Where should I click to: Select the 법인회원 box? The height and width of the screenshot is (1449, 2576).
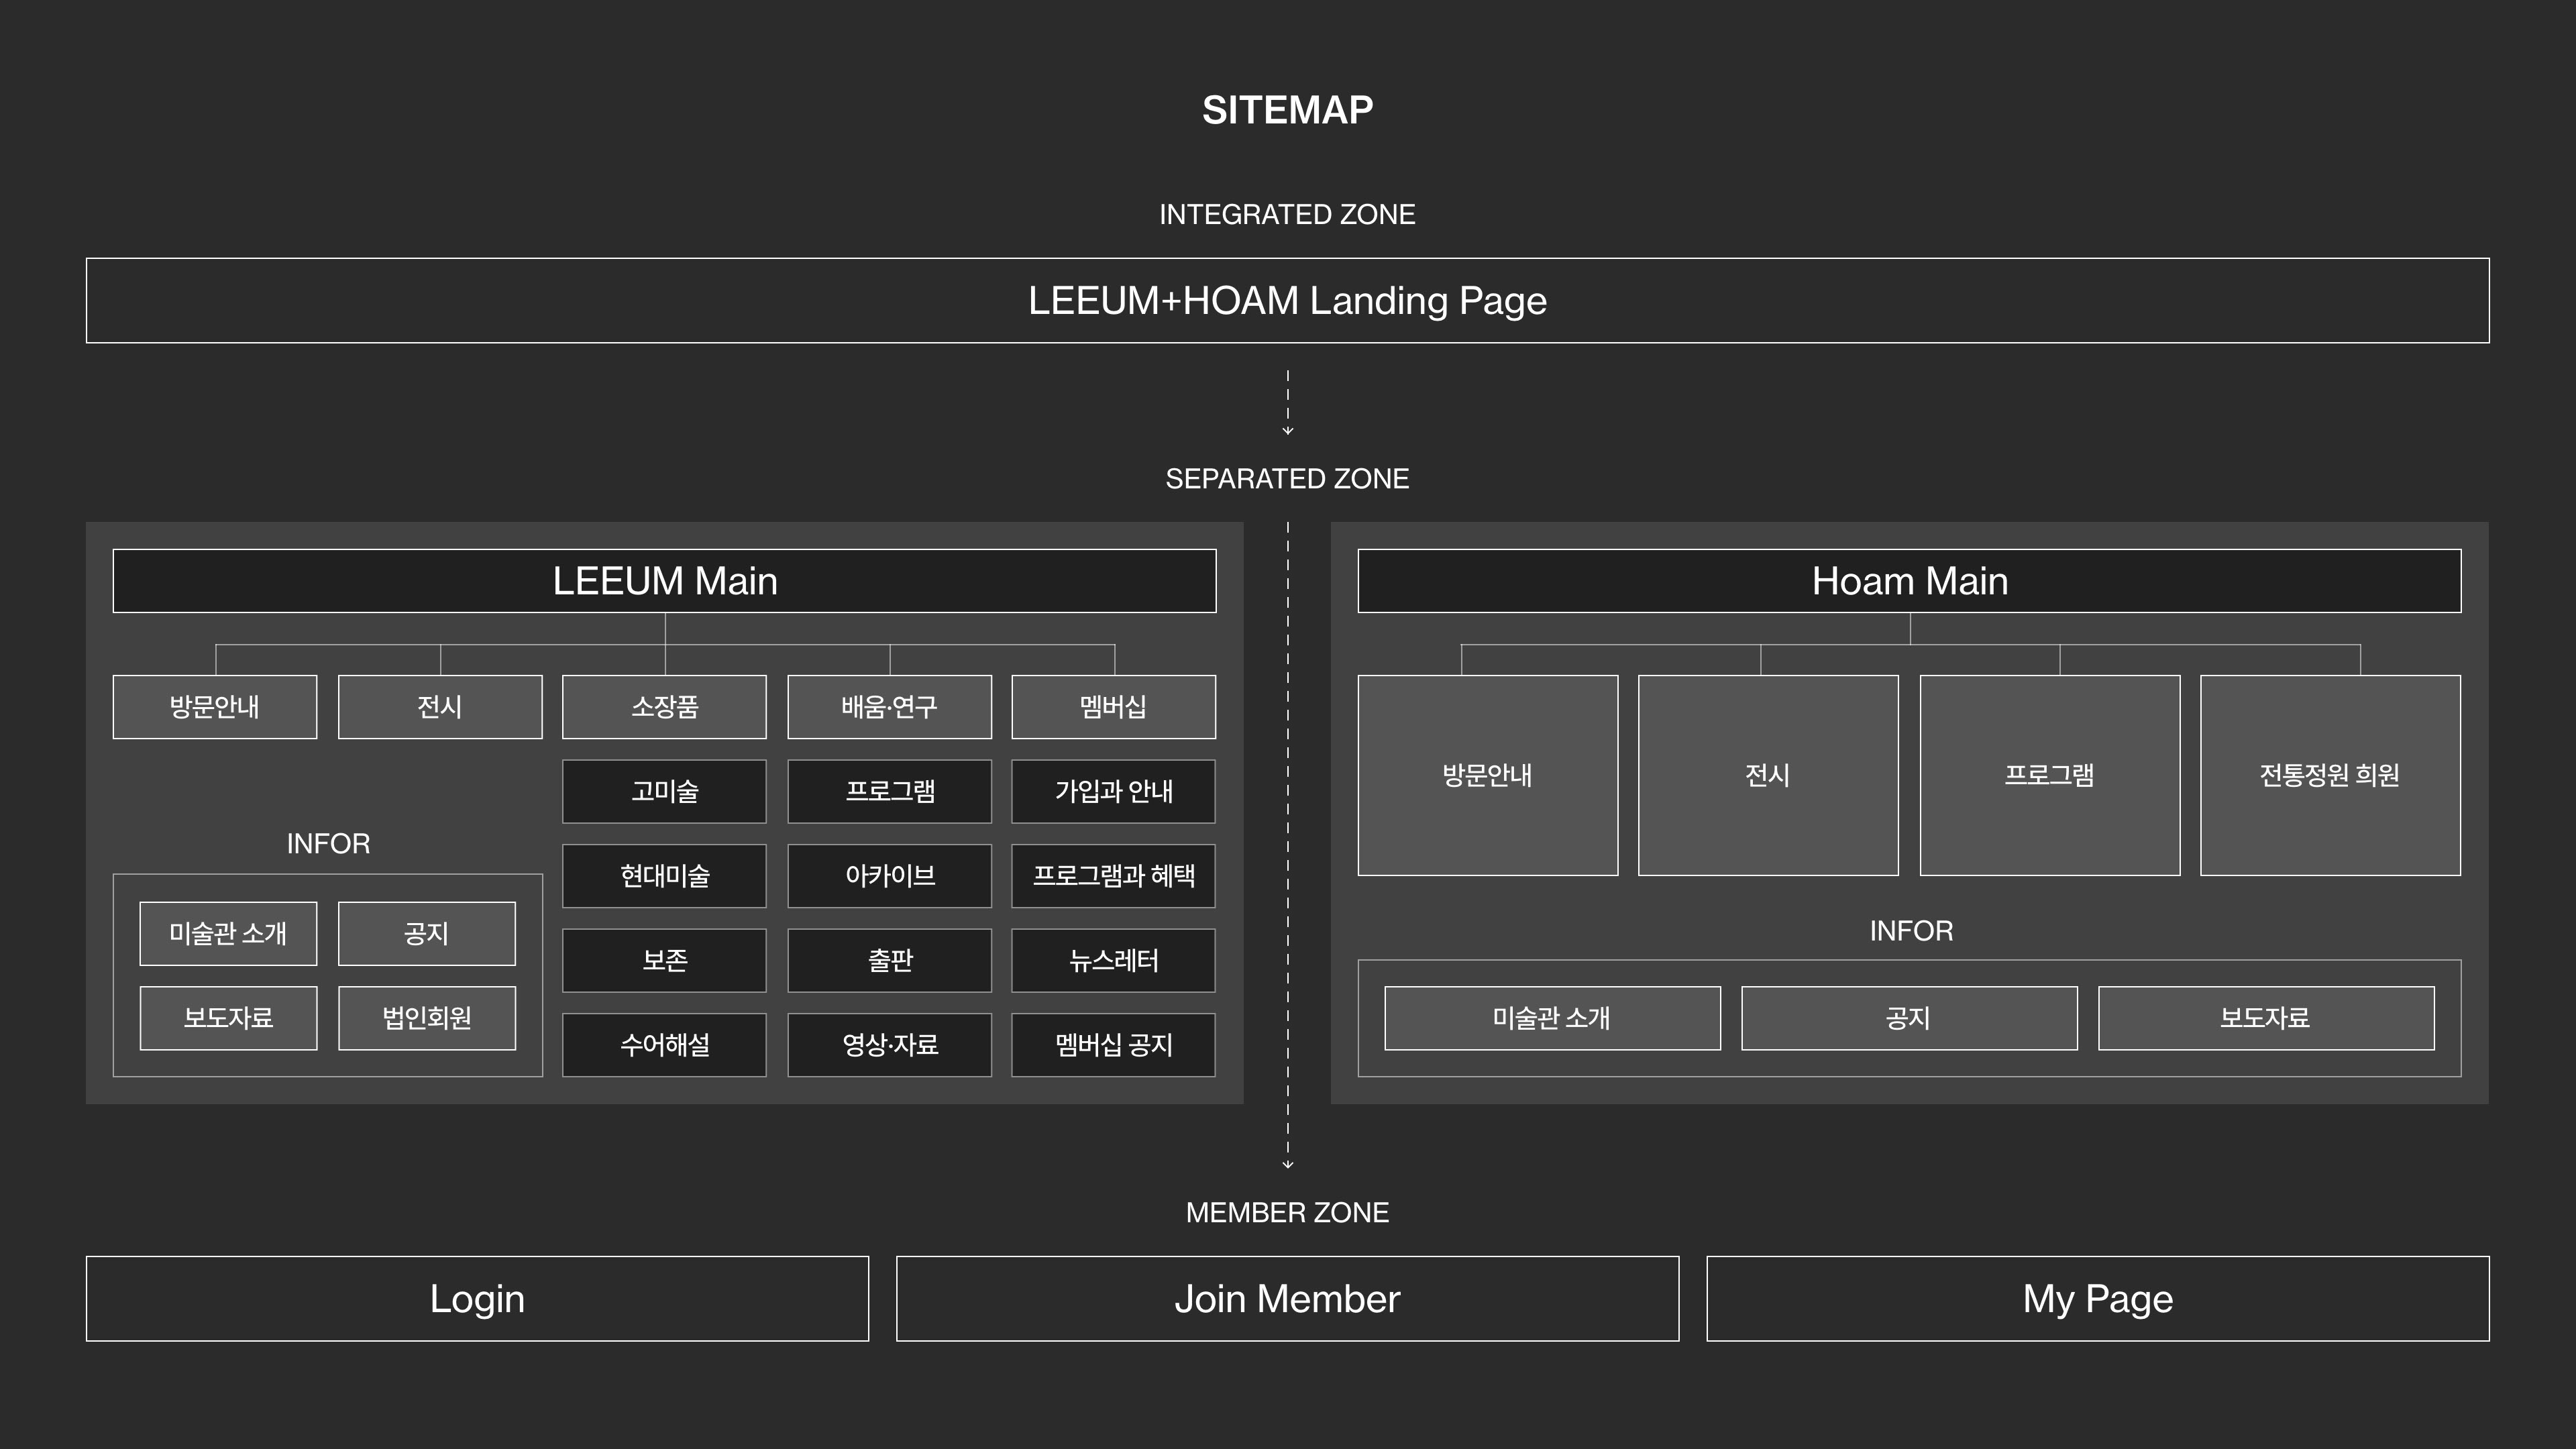click(427, 1018)
